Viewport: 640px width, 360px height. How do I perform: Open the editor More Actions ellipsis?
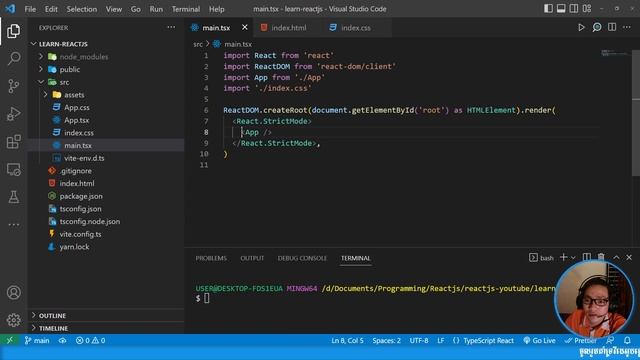click(627, 27)
